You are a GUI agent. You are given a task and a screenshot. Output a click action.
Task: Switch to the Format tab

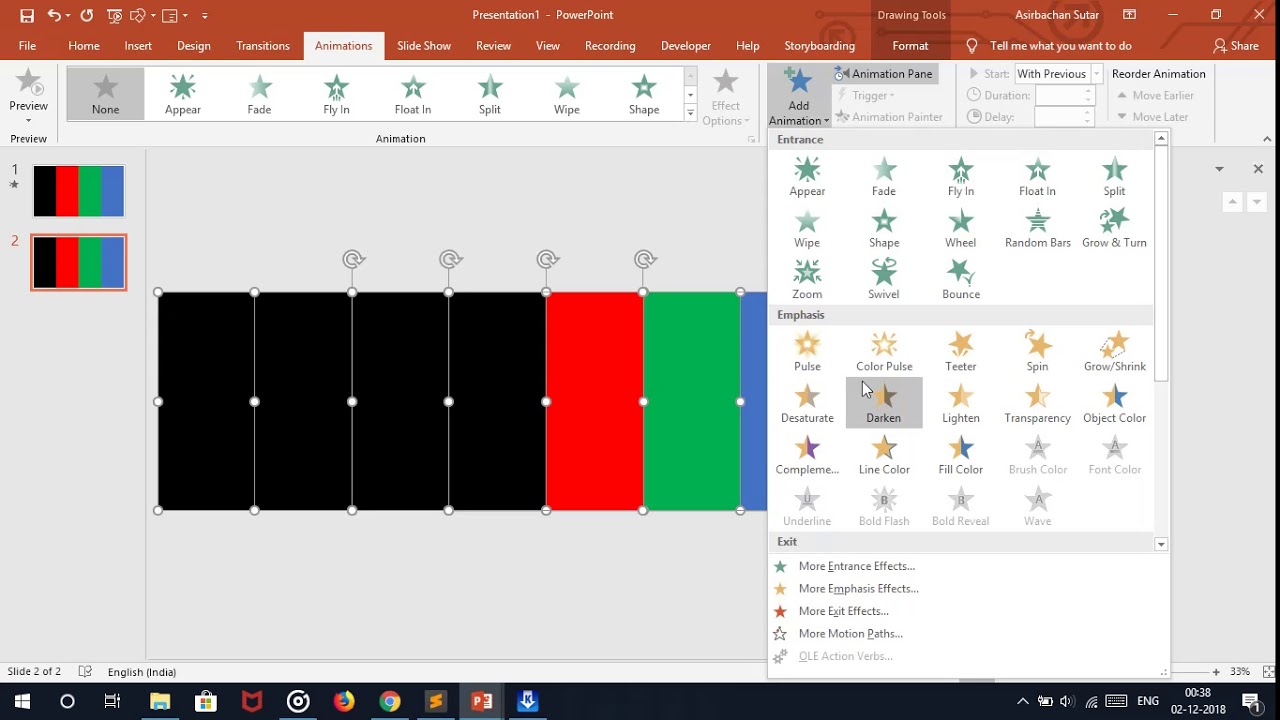pyautogui.click(x=910, y=46)
